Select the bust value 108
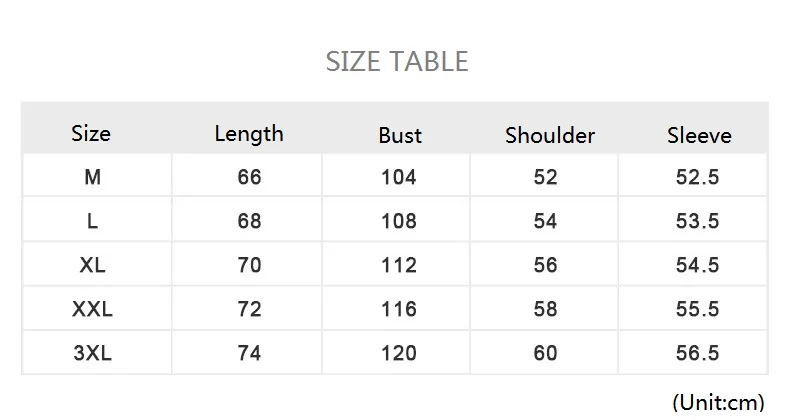 coord(399,221)
